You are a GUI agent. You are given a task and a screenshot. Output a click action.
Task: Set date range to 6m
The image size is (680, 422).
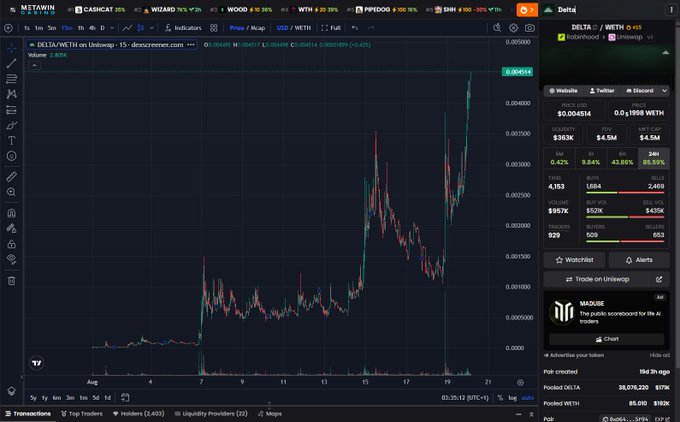[57, 398]
